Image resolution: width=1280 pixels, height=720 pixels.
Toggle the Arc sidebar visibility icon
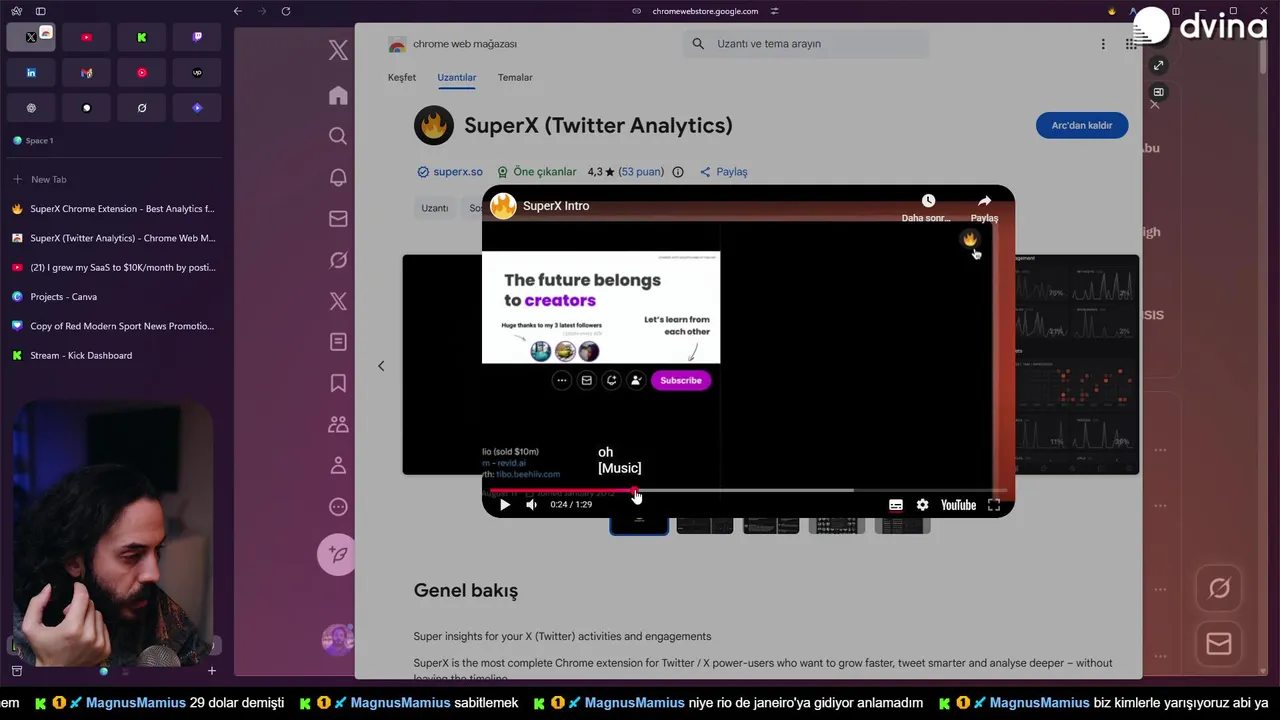pyautogui.click(x=40, y=11)
